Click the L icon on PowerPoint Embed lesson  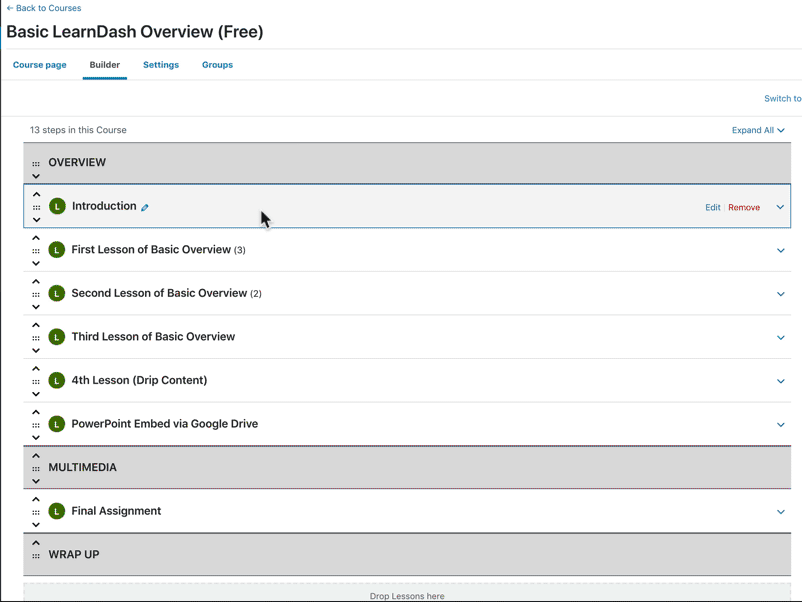click(x=57, y=424)
